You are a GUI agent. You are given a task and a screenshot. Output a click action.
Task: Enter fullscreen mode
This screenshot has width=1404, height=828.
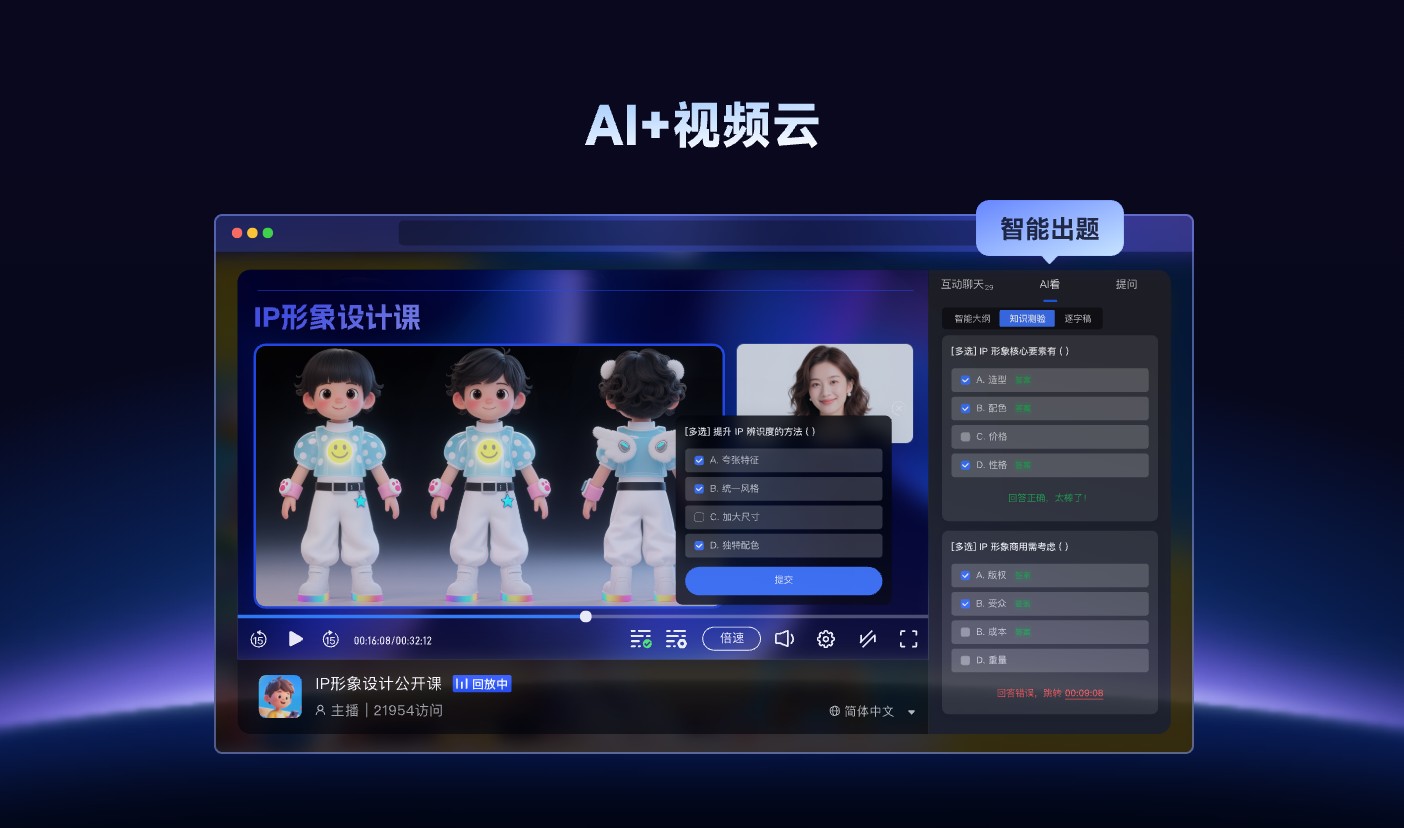click(908, 639)
